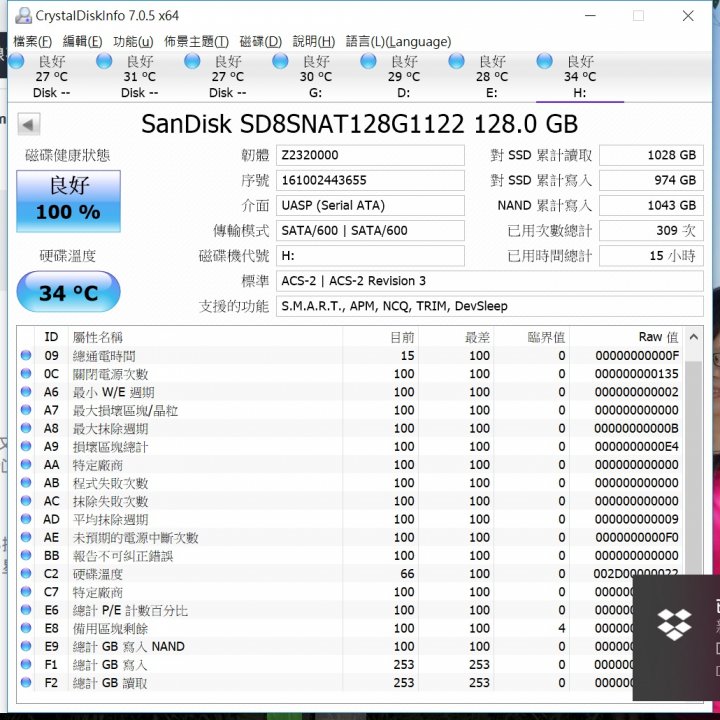The height and width of the screenshot is (720, 720).
Task: Click the 臨界值 column header
Action: click(532, 337)
